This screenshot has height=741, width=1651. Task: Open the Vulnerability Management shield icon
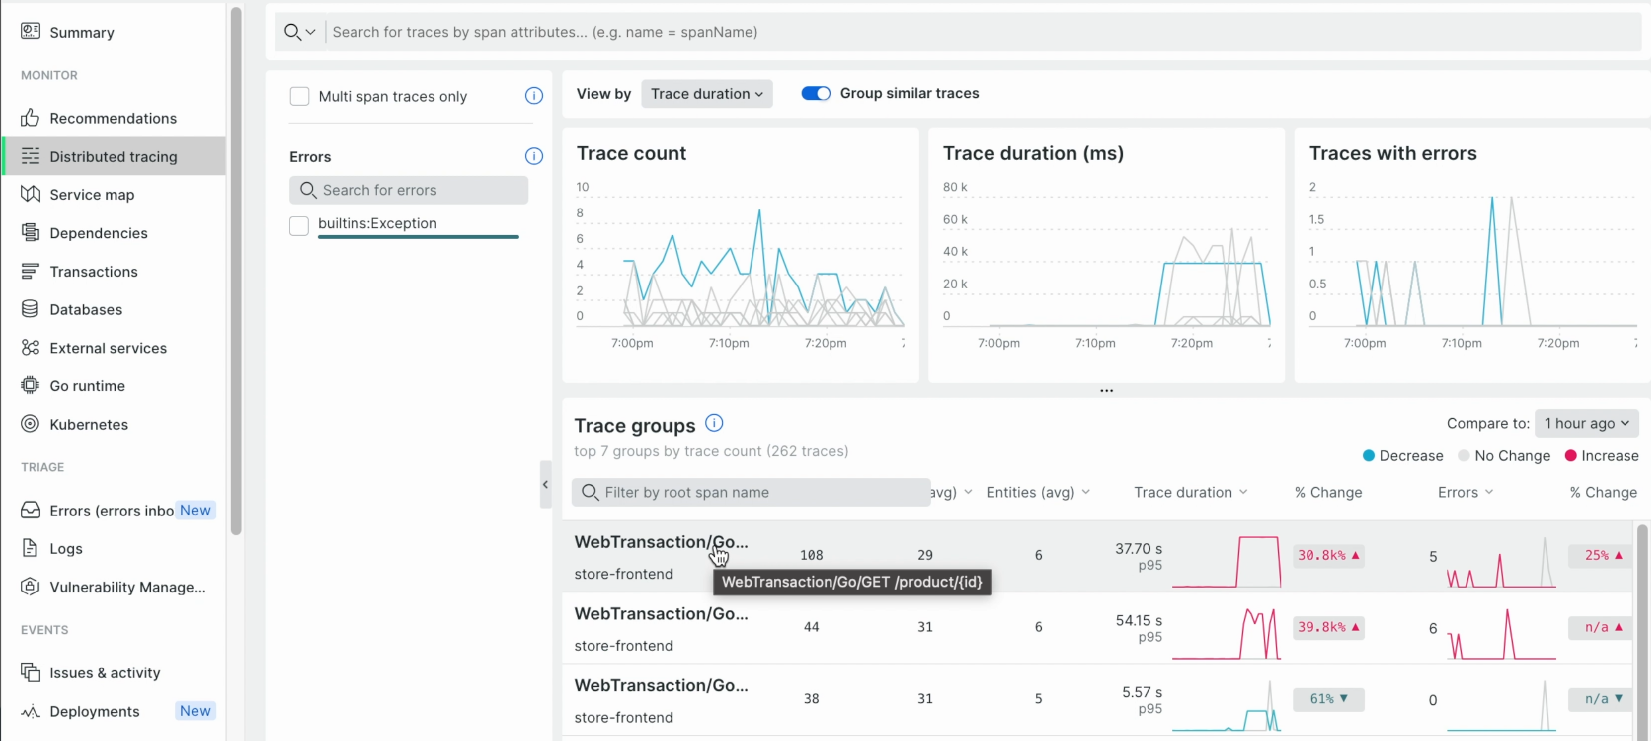30,587
